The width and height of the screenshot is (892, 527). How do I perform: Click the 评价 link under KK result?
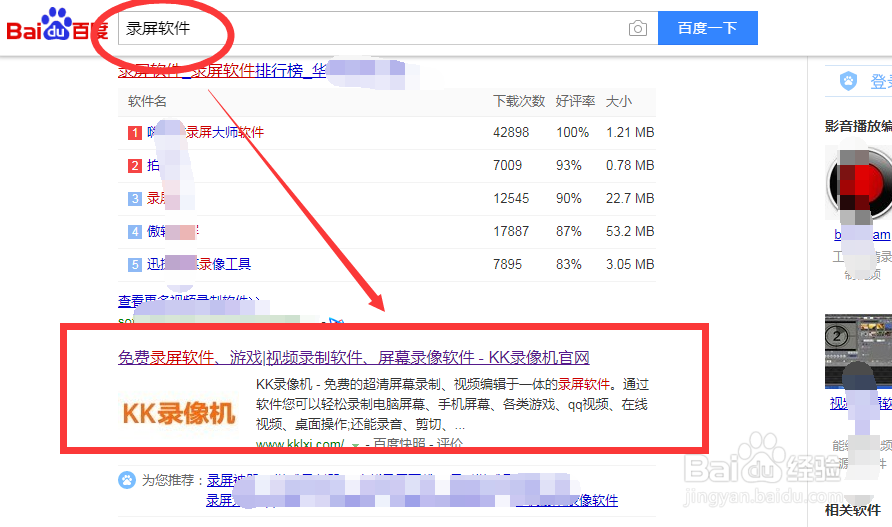[449, 443]
